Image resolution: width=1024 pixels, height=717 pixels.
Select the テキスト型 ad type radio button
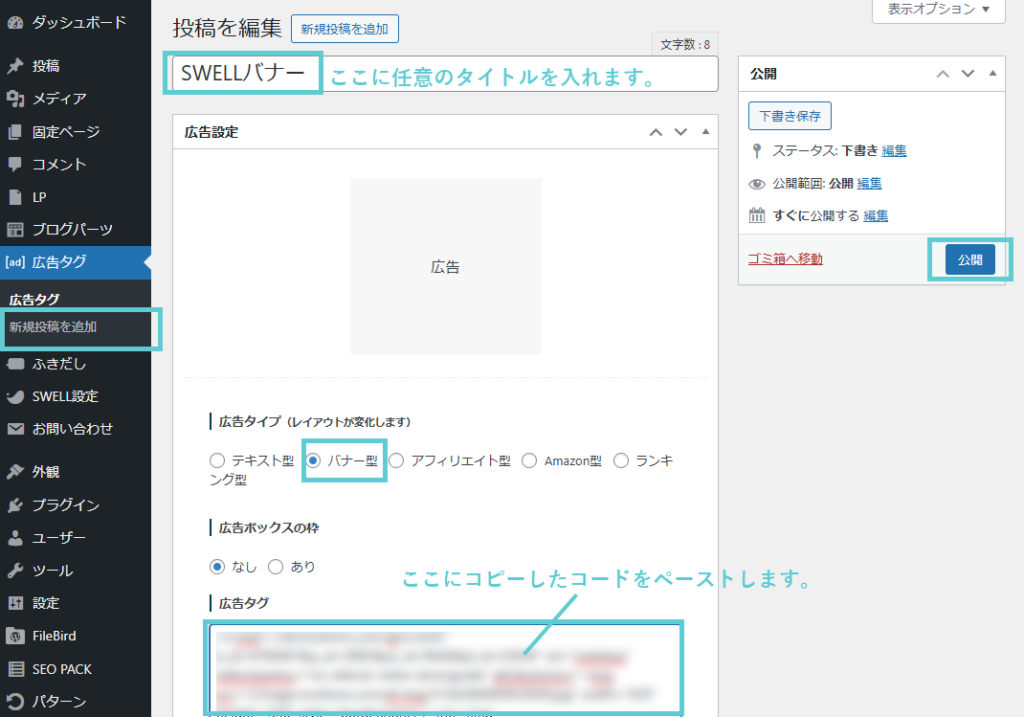(x=217, y=461)
